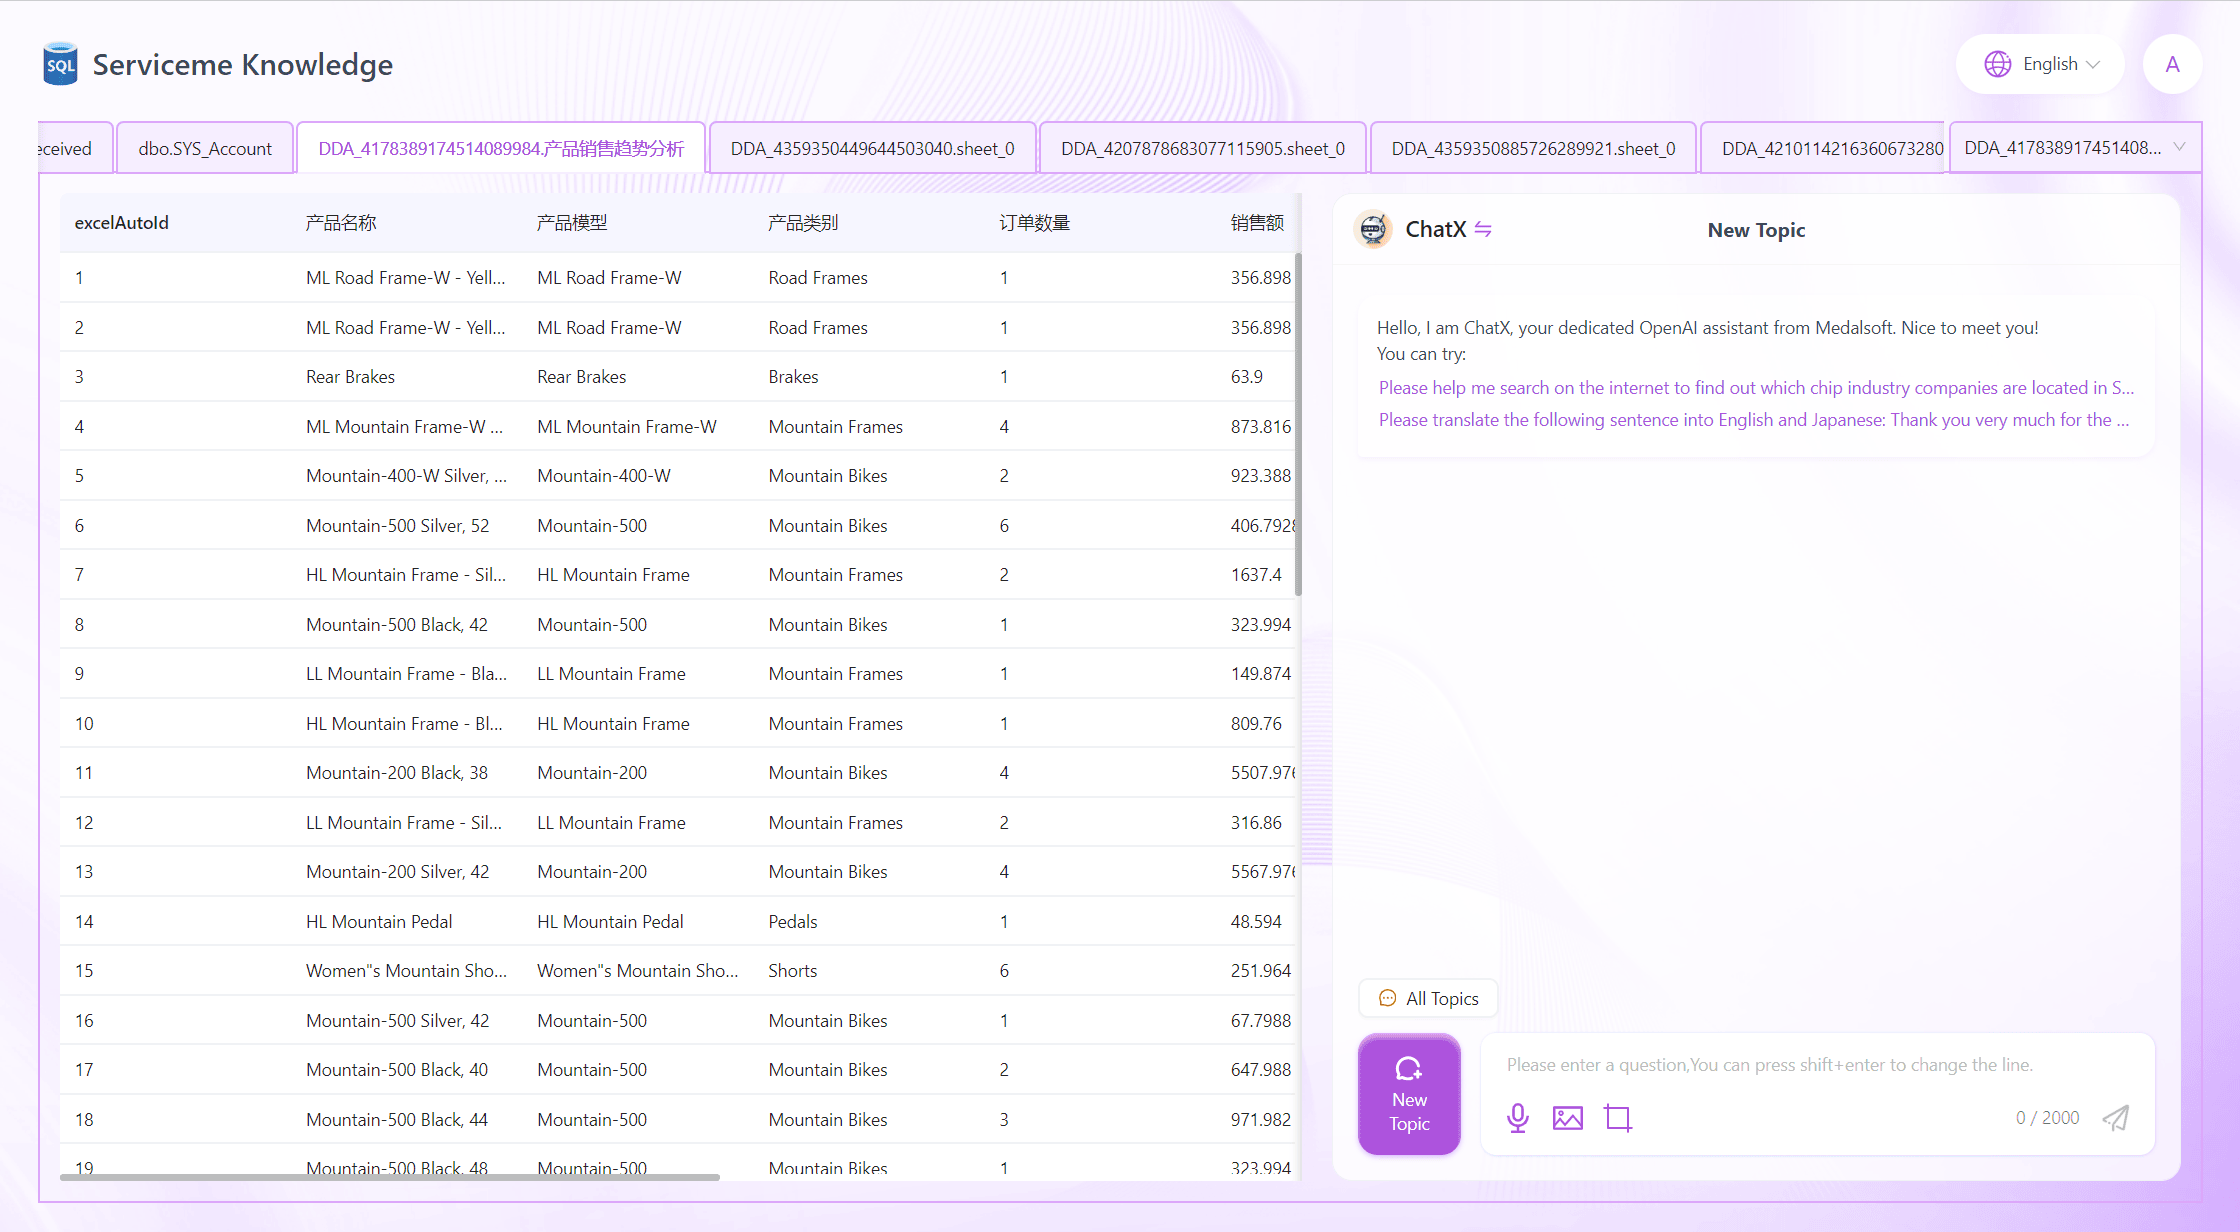Click the user avatar A
Viewport: 2240px width, 1232px height.
pyautogui.click(x=2172, y=64)
